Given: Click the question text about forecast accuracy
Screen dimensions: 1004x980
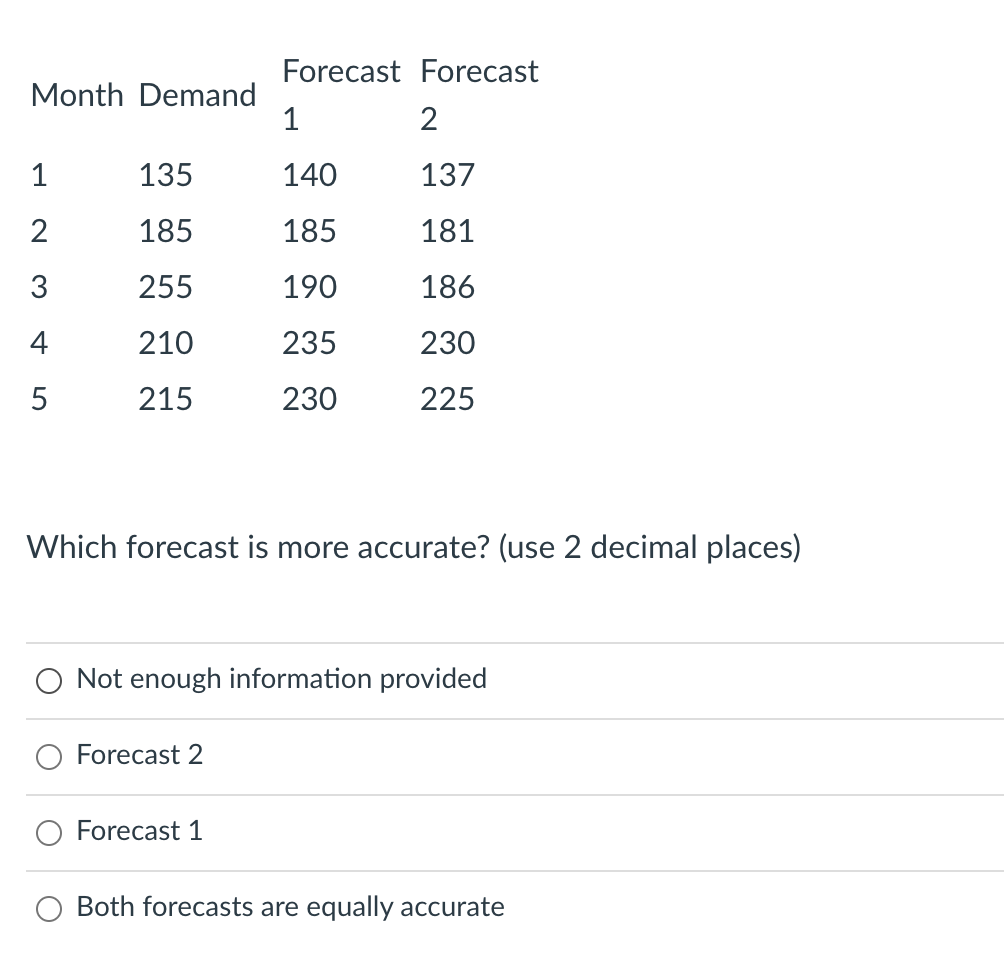Looking at the screenshot, I should (415, 547).
